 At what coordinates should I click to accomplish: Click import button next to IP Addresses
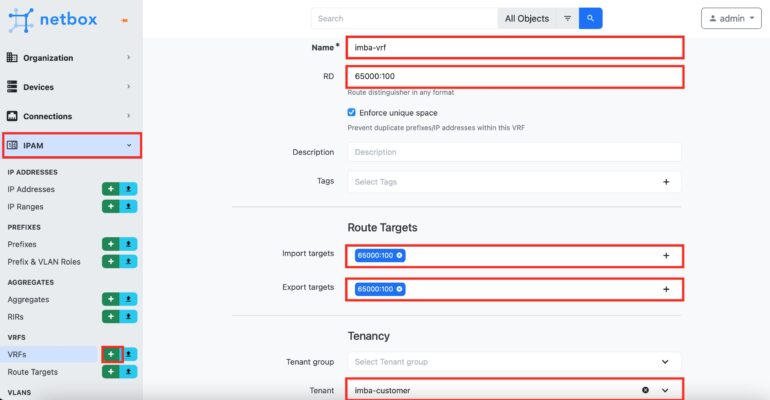pos(129,189)
